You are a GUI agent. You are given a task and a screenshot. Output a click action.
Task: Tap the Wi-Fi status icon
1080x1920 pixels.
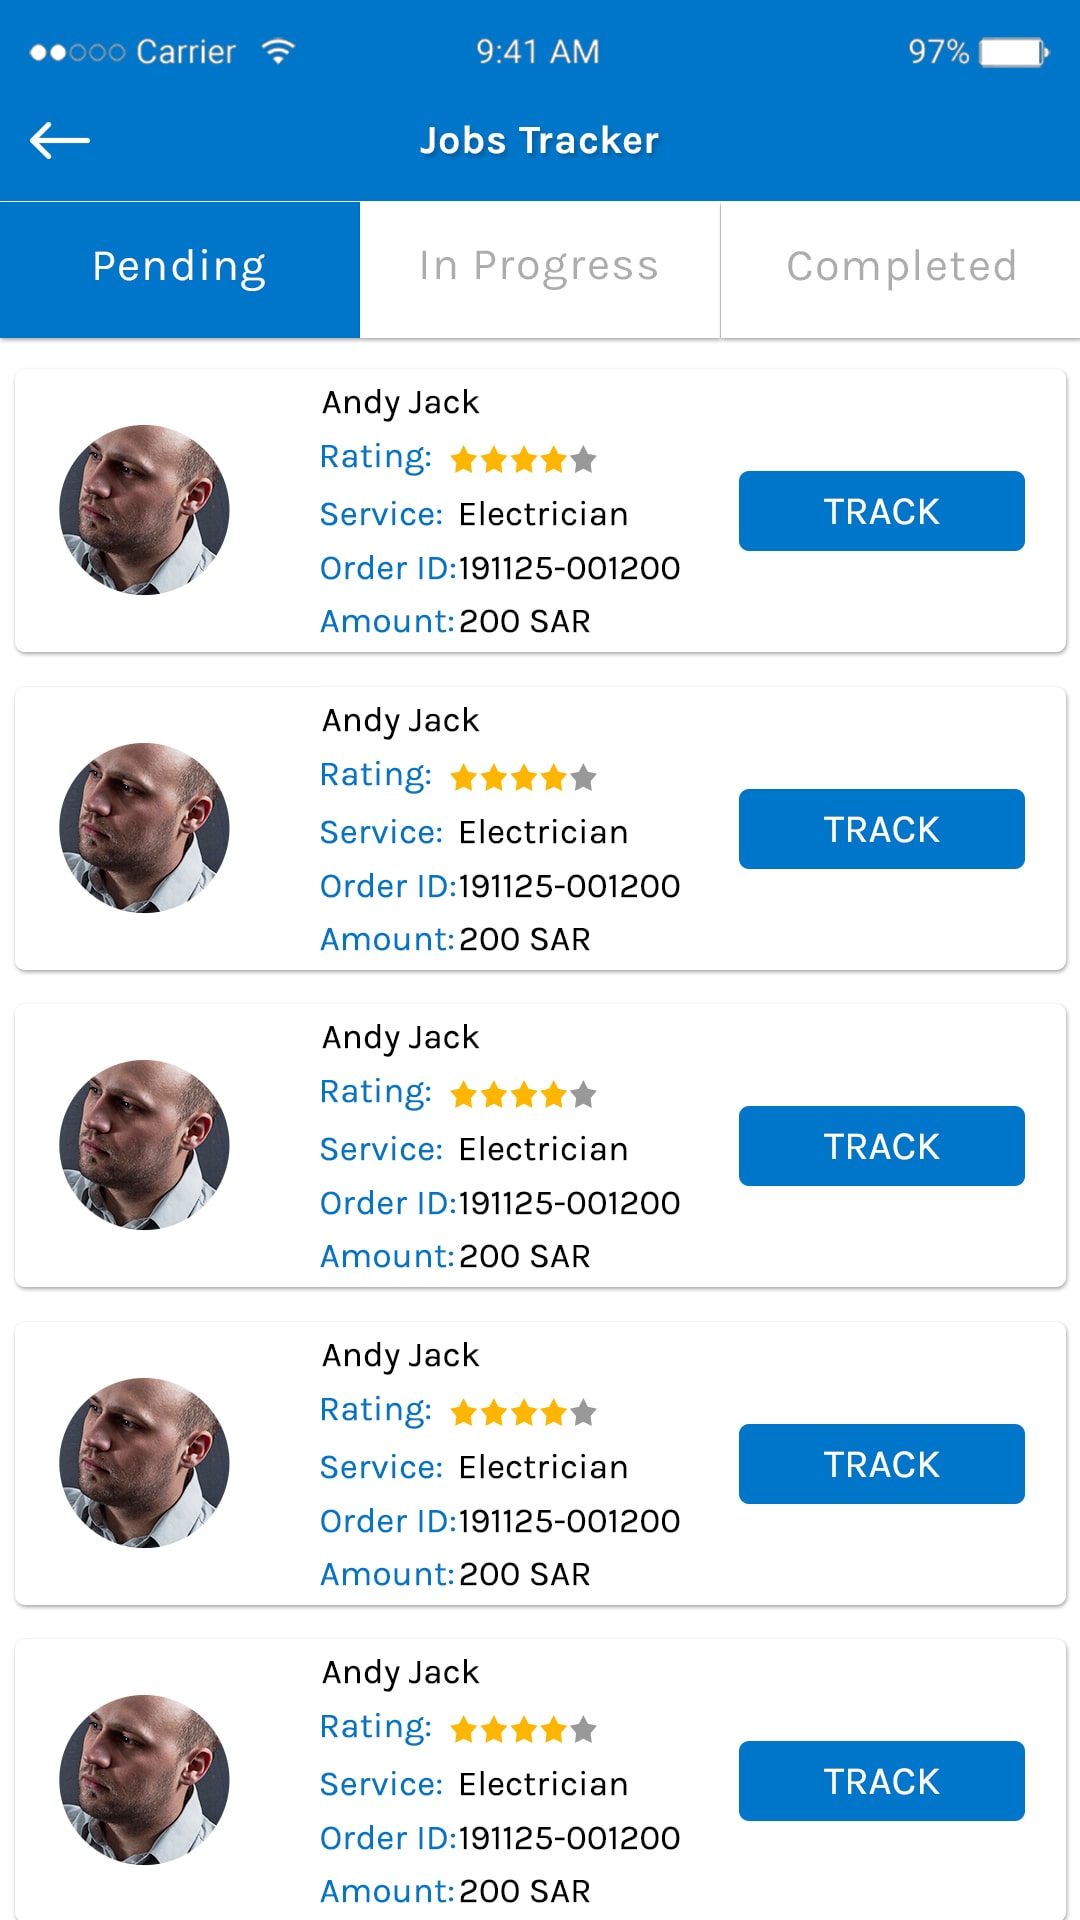pos(278,51)
